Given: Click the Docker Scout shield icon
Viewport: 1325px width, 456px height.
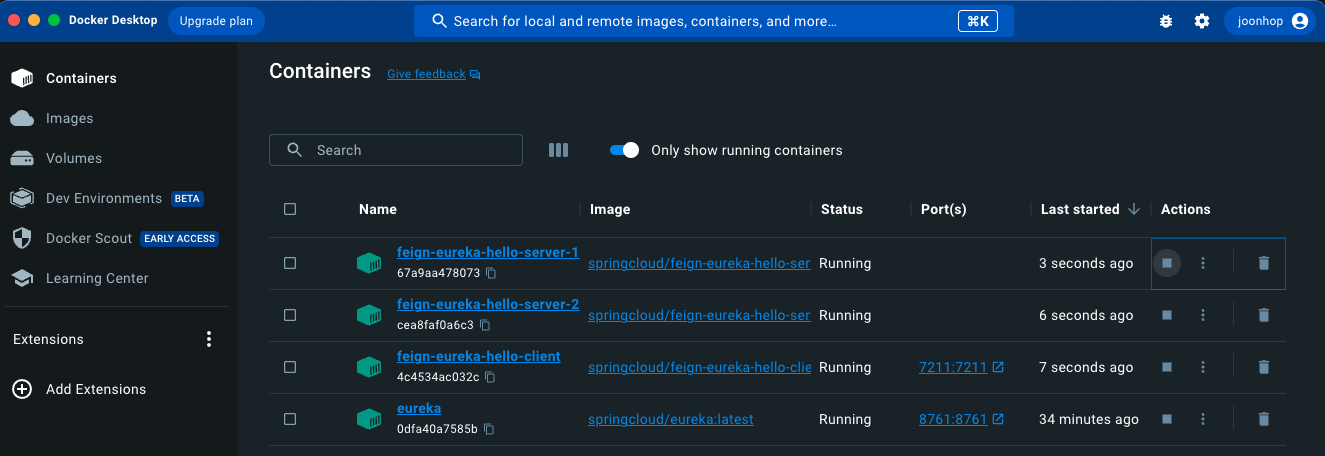Looking at the screenshot, I should point(22,238).
